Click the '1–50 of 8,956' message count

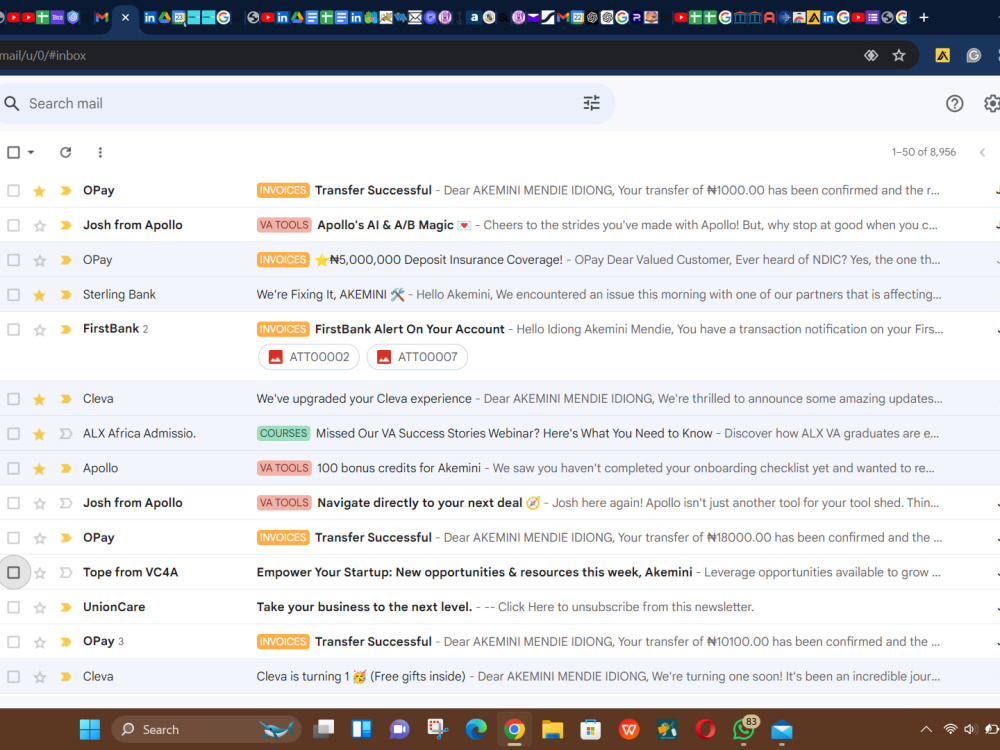(923, 152)
